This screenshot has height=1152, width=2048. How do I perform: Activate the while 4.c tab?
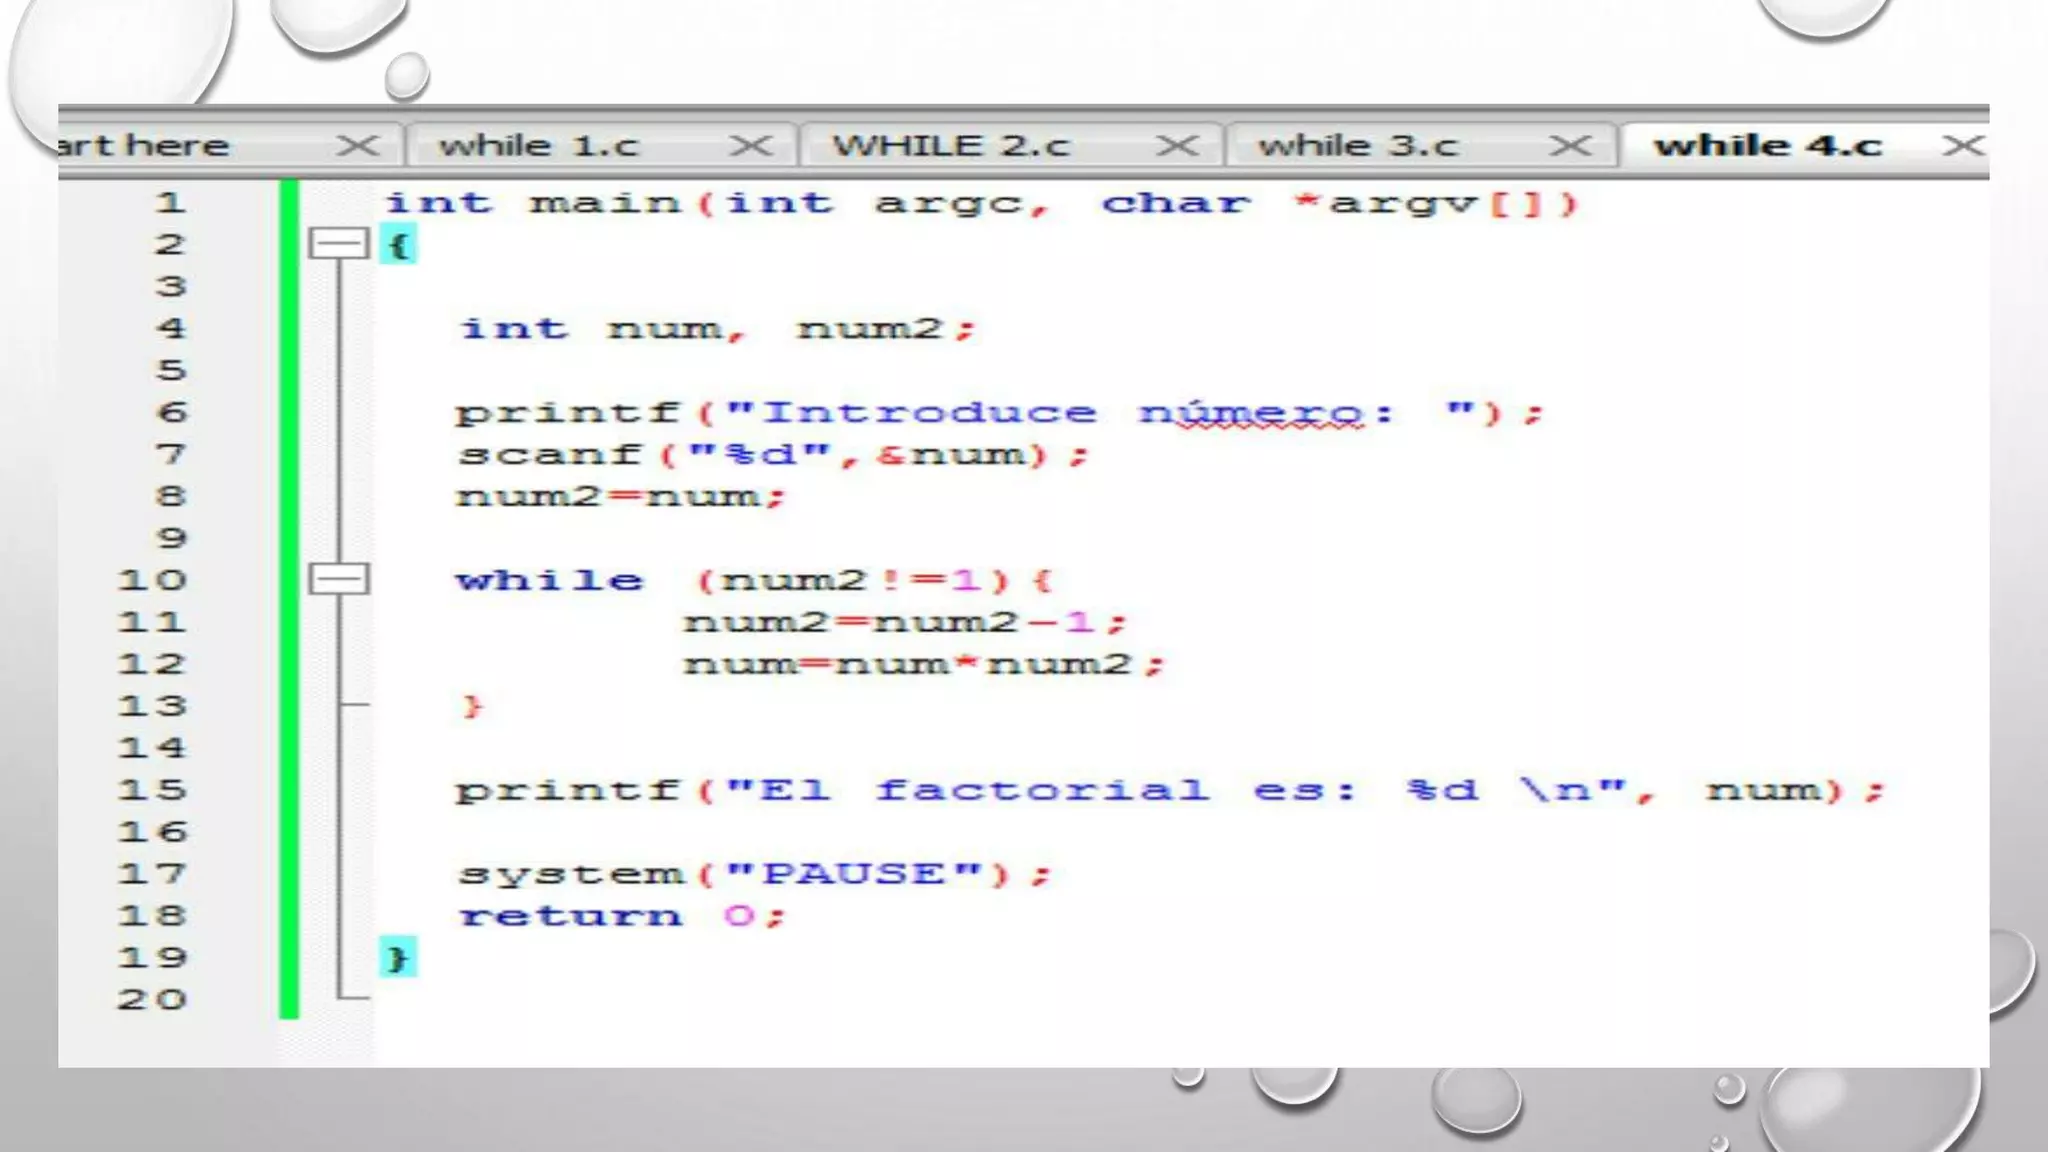(1768, 146)
